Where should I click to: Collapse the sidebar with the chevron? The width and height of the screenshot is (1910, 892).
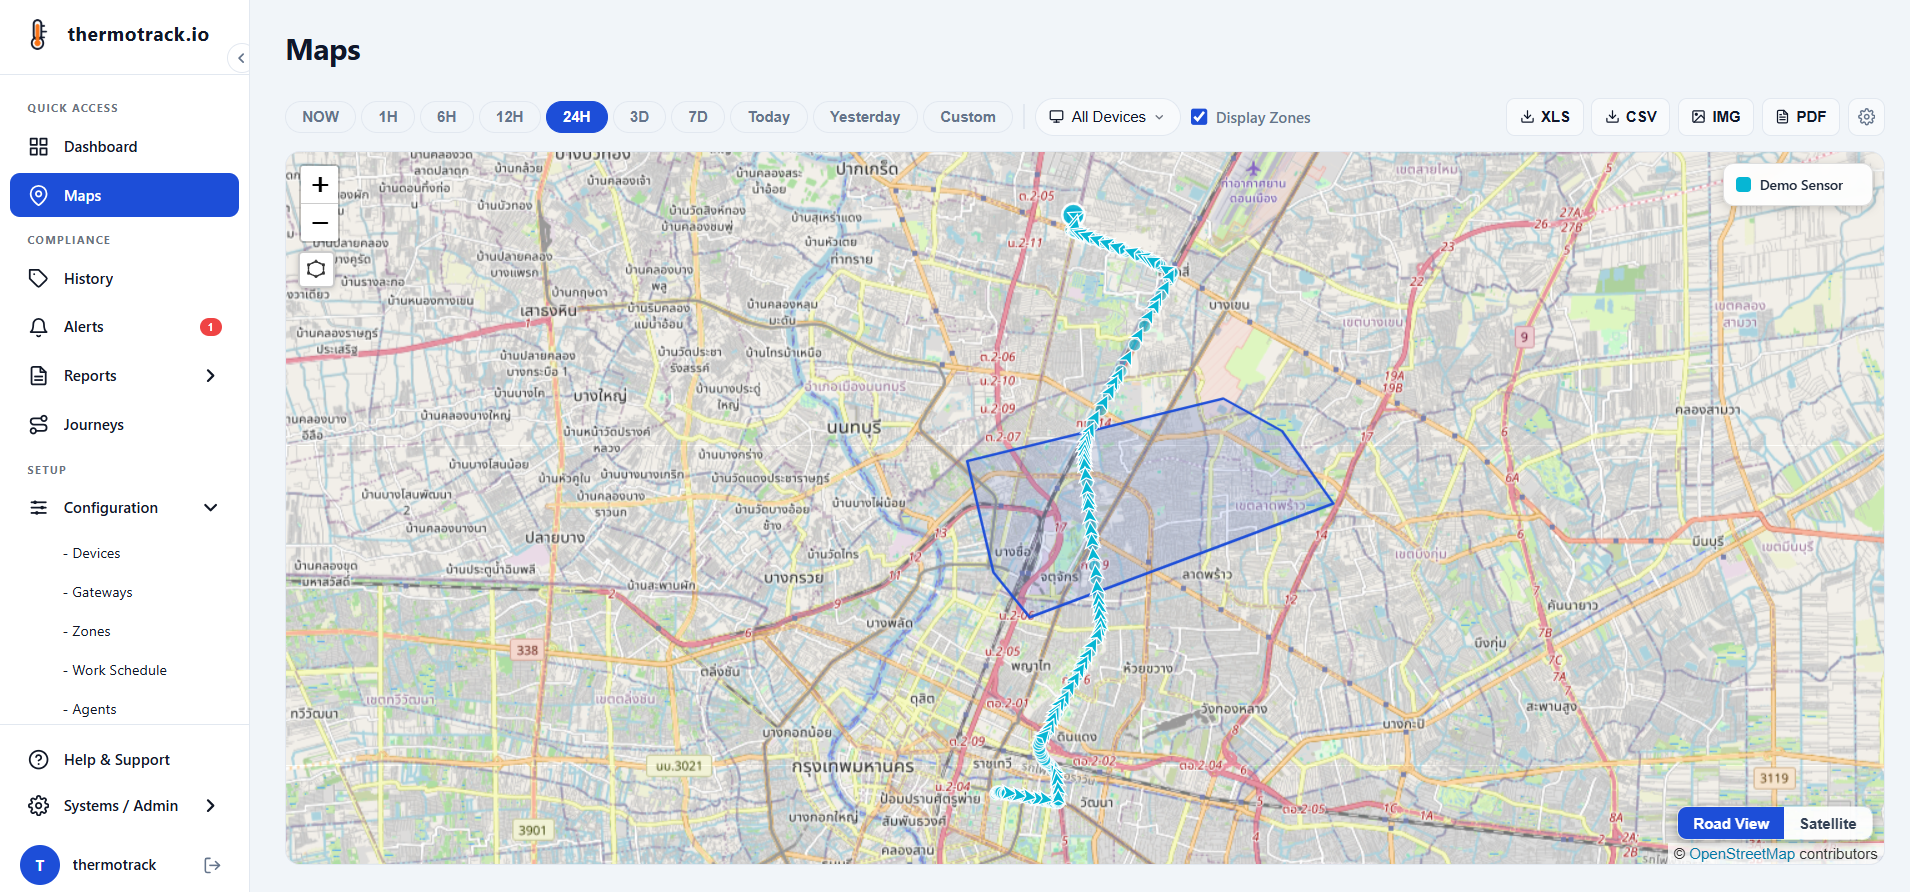pos(240,58)
